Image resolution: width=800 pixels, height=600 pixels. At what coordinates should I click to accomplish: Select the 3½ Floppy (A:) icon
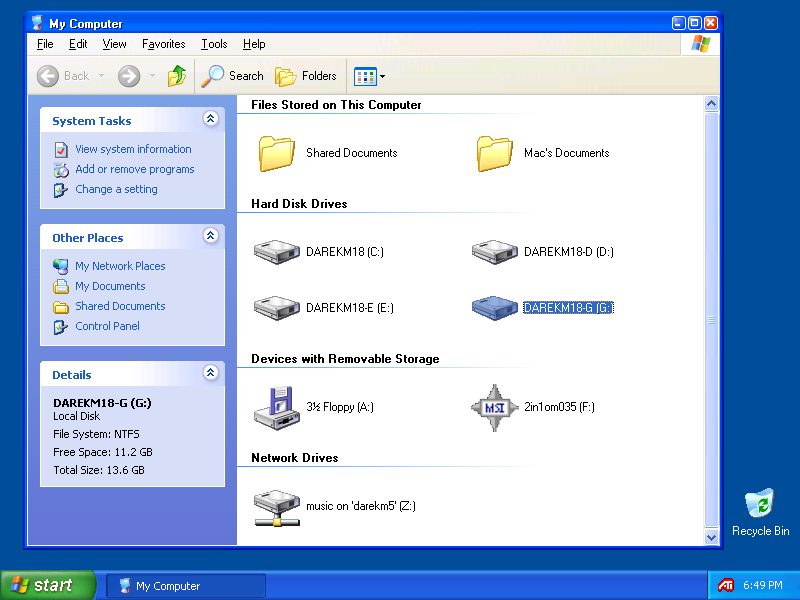(277, 408)
